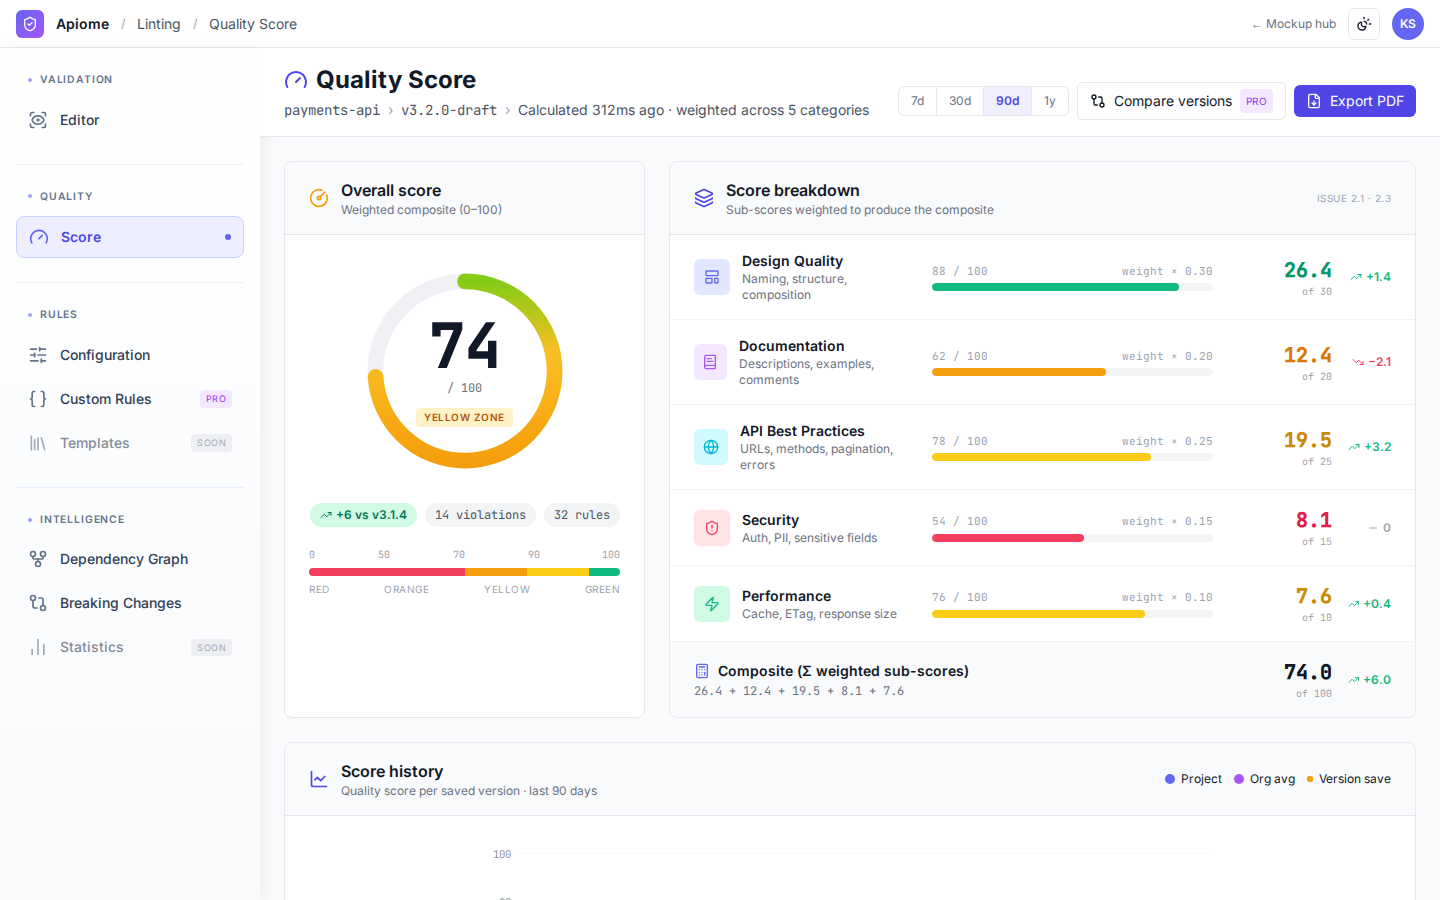
Task: Click the Statistics bar chart icon
Action: click(x=38, y=647)
